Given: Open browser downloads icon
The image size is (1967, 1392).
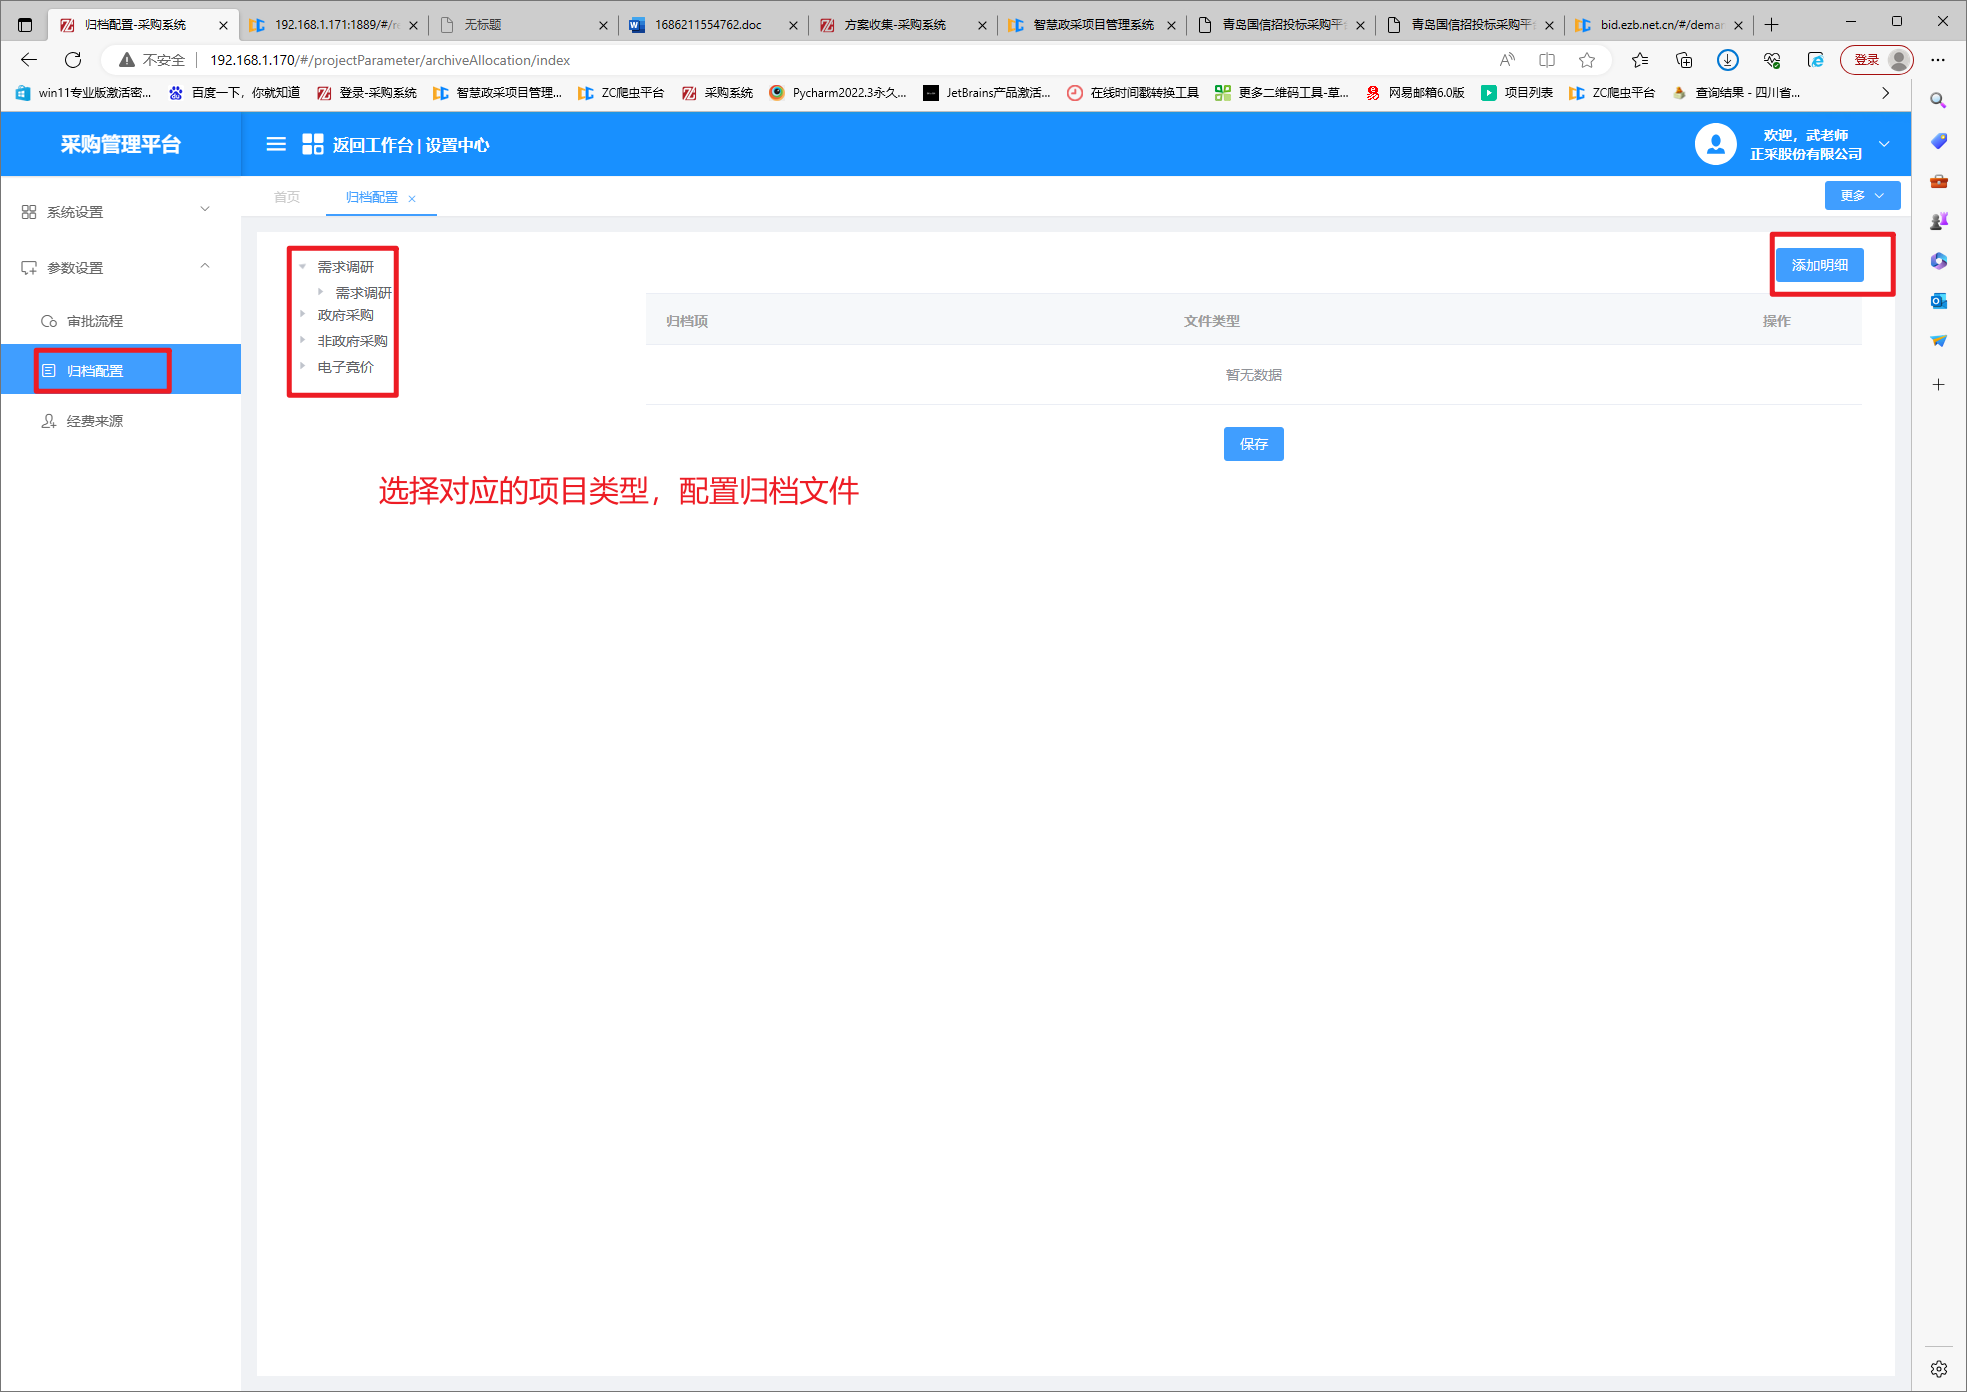Looking at the screenshot, I should 1727,60.
